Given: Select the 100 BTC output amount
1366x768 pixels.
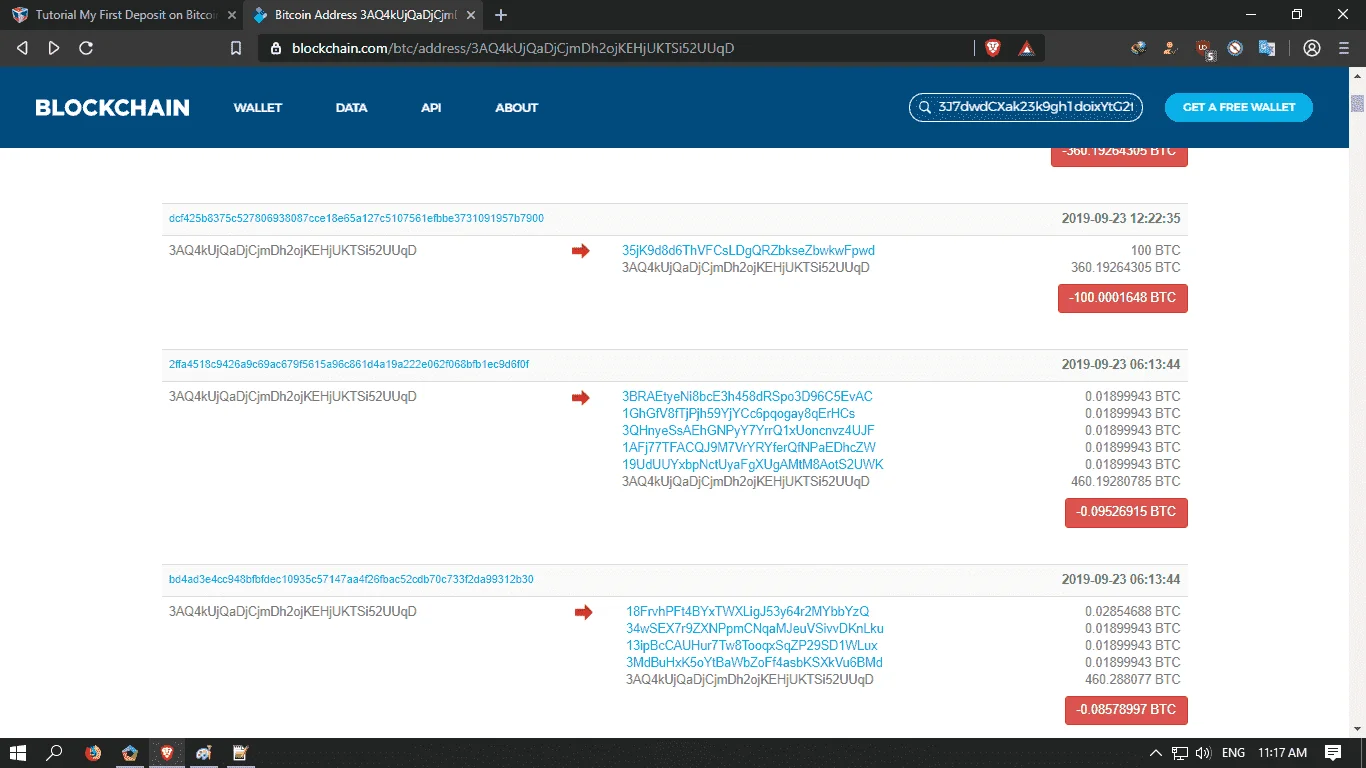Looking at the screenshot, I should click(1155, 251).
